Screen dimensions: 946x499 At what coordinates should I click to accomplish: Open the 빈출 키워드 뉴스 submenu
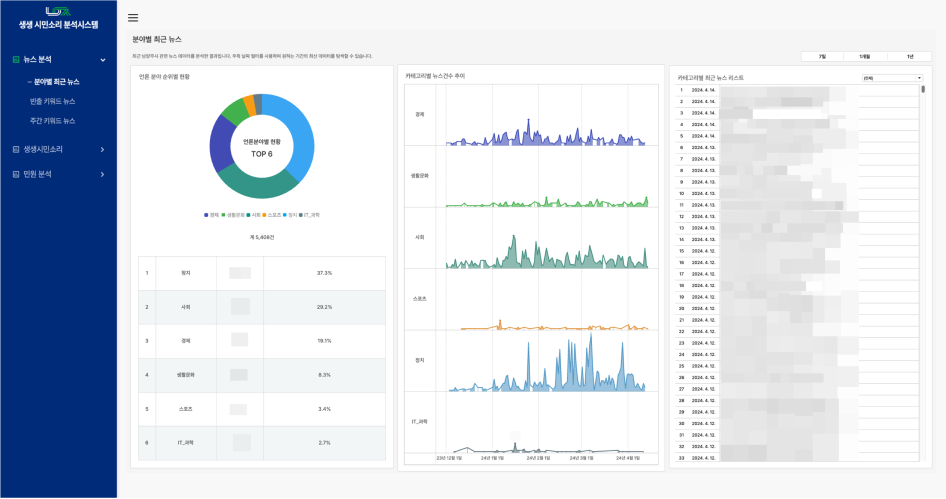pos(52,101)
